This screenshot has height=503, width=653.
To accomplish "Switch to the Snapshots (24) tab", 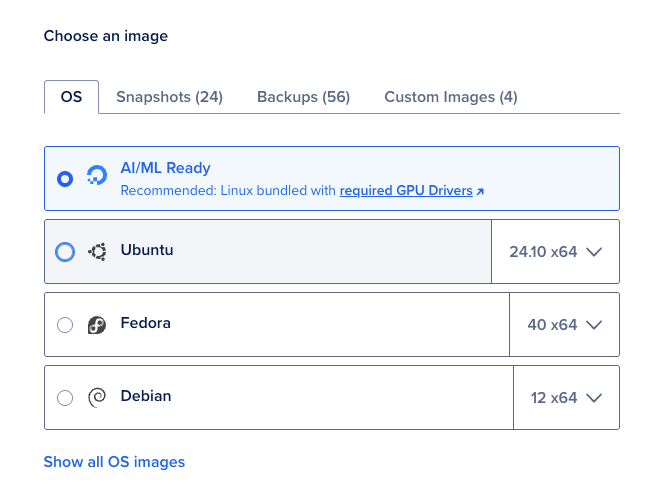I will click(169, 97).
